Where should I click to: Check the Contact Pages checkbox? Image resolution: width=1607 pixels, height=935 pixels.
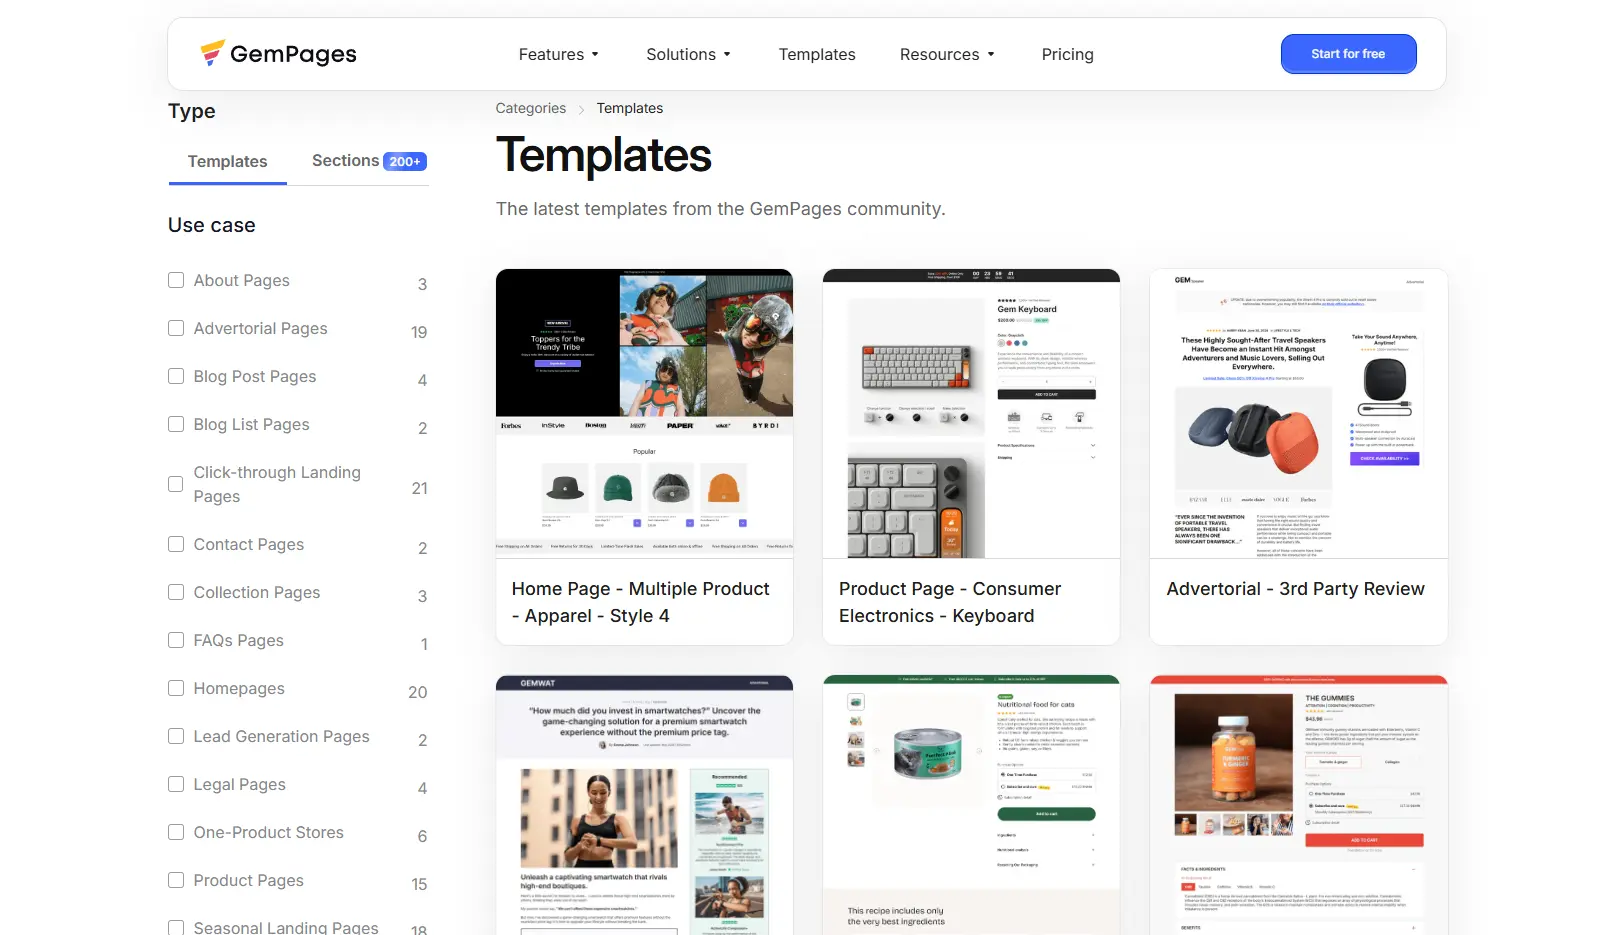(x=176, y=544)
